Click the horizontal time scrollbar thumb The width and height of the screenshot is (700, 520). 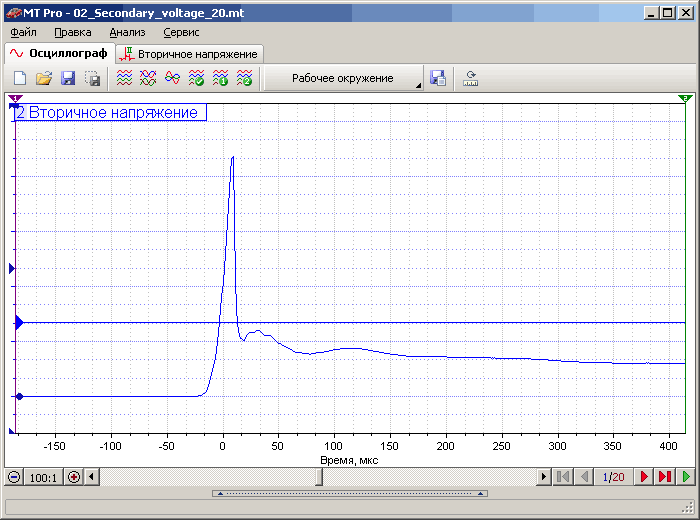tap(319, 477)
